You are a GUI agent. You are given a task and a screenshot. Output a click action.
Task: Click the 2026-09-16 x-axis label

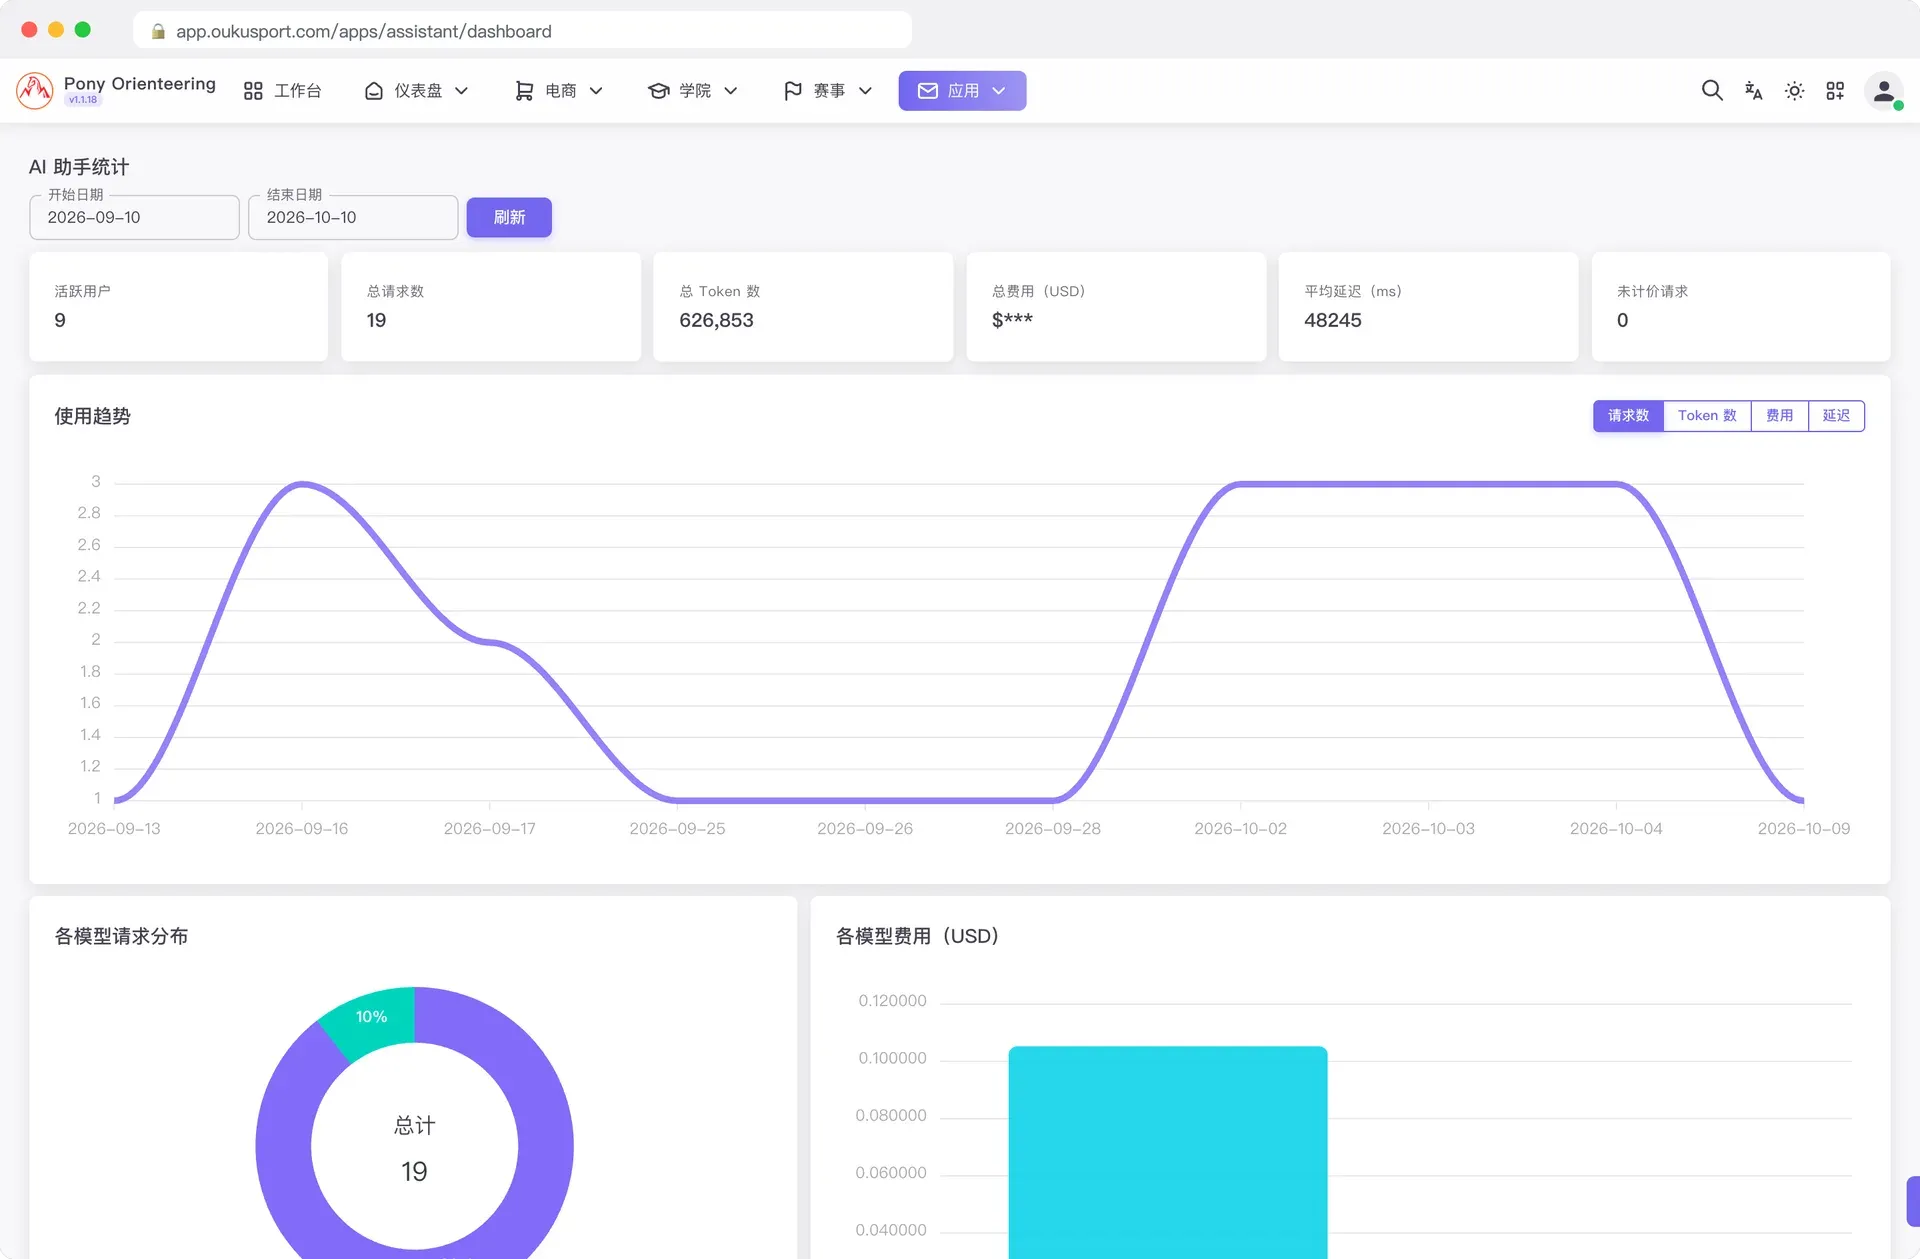(302, 829)
